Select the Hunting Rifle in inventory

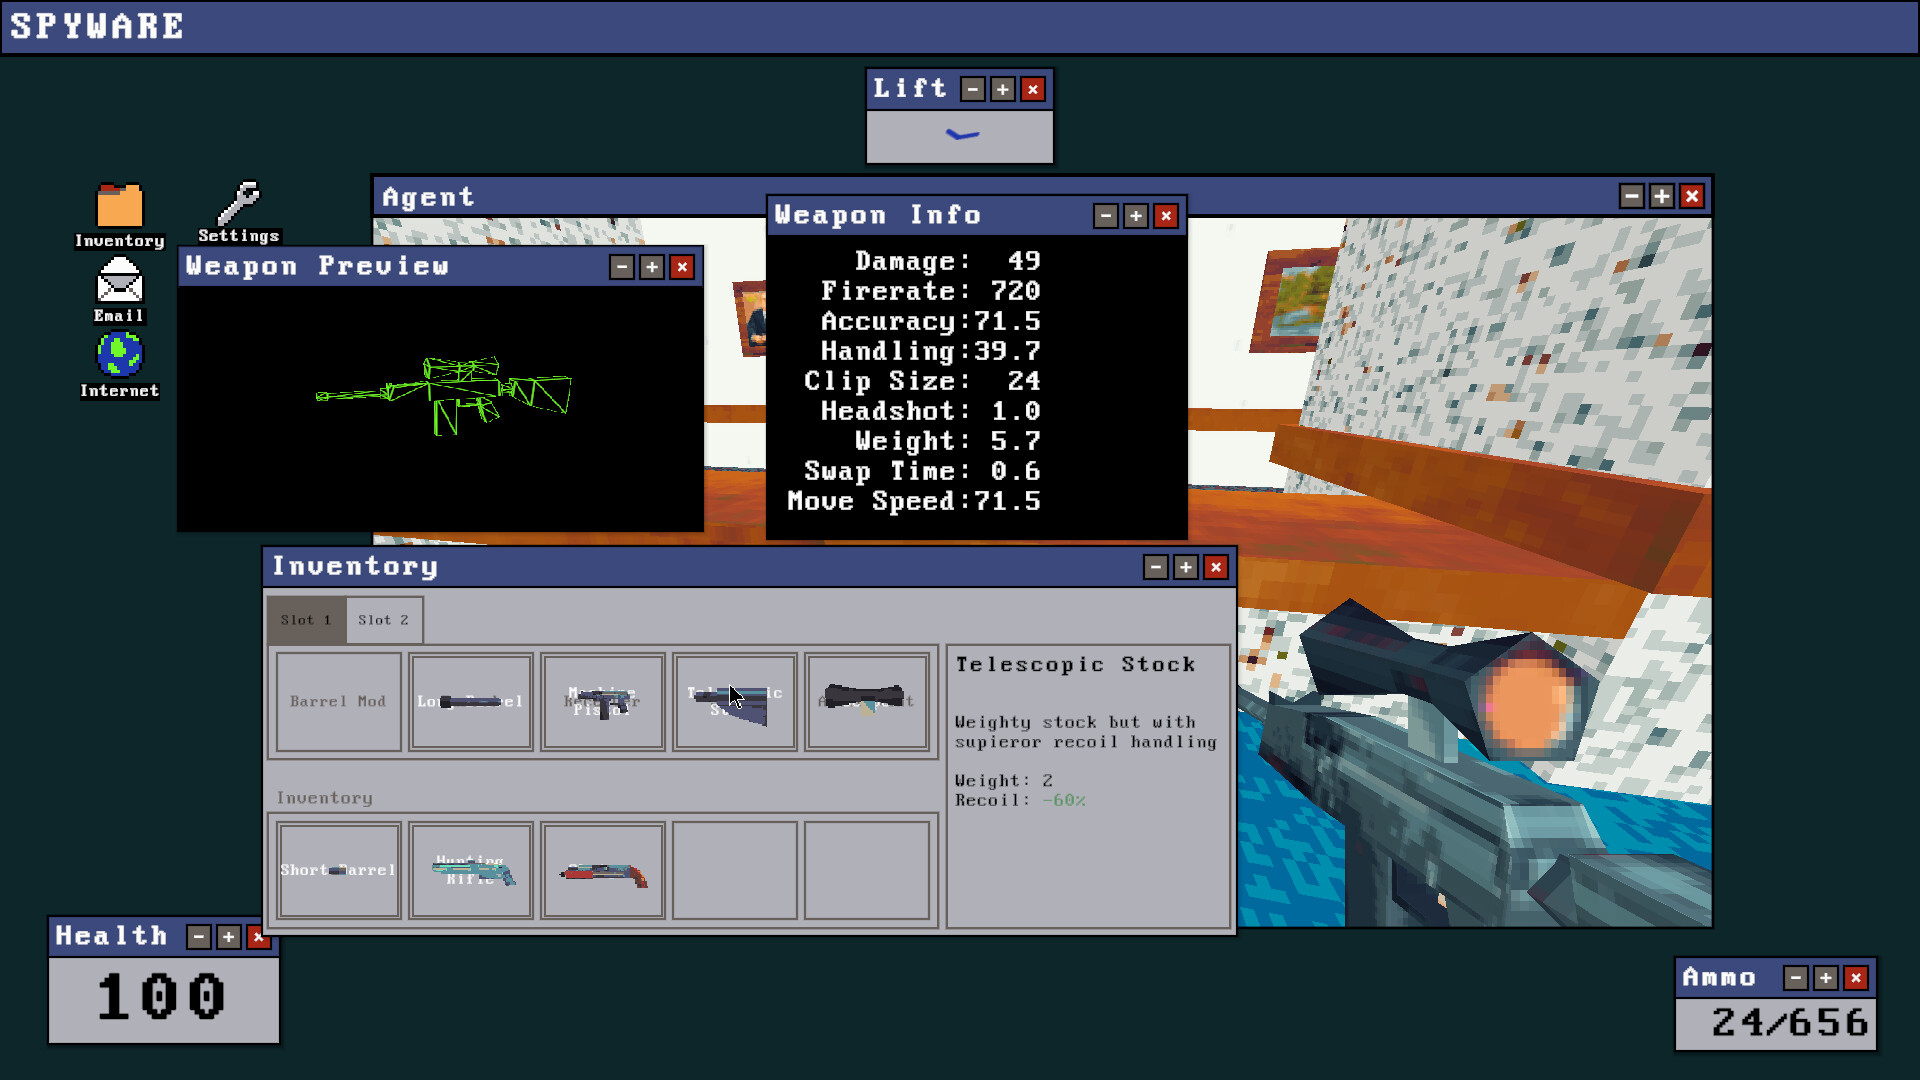pyautogui.click(x=470, y=869)
